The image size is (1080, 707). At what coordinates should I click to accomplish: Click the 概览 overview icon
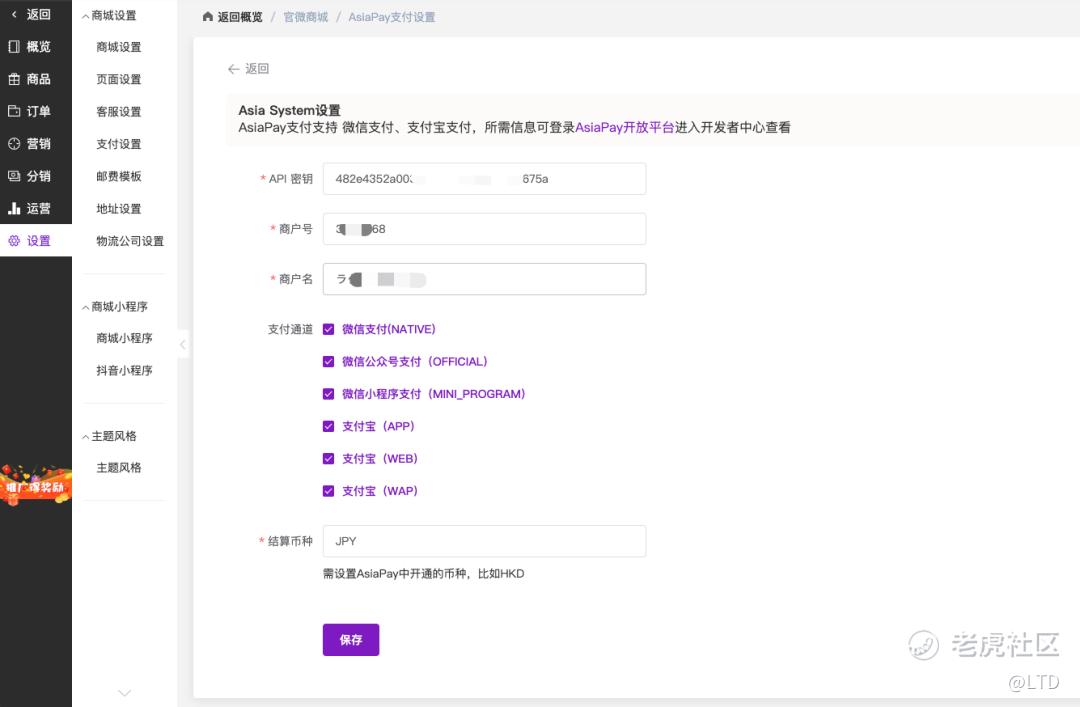pos(14,46)
